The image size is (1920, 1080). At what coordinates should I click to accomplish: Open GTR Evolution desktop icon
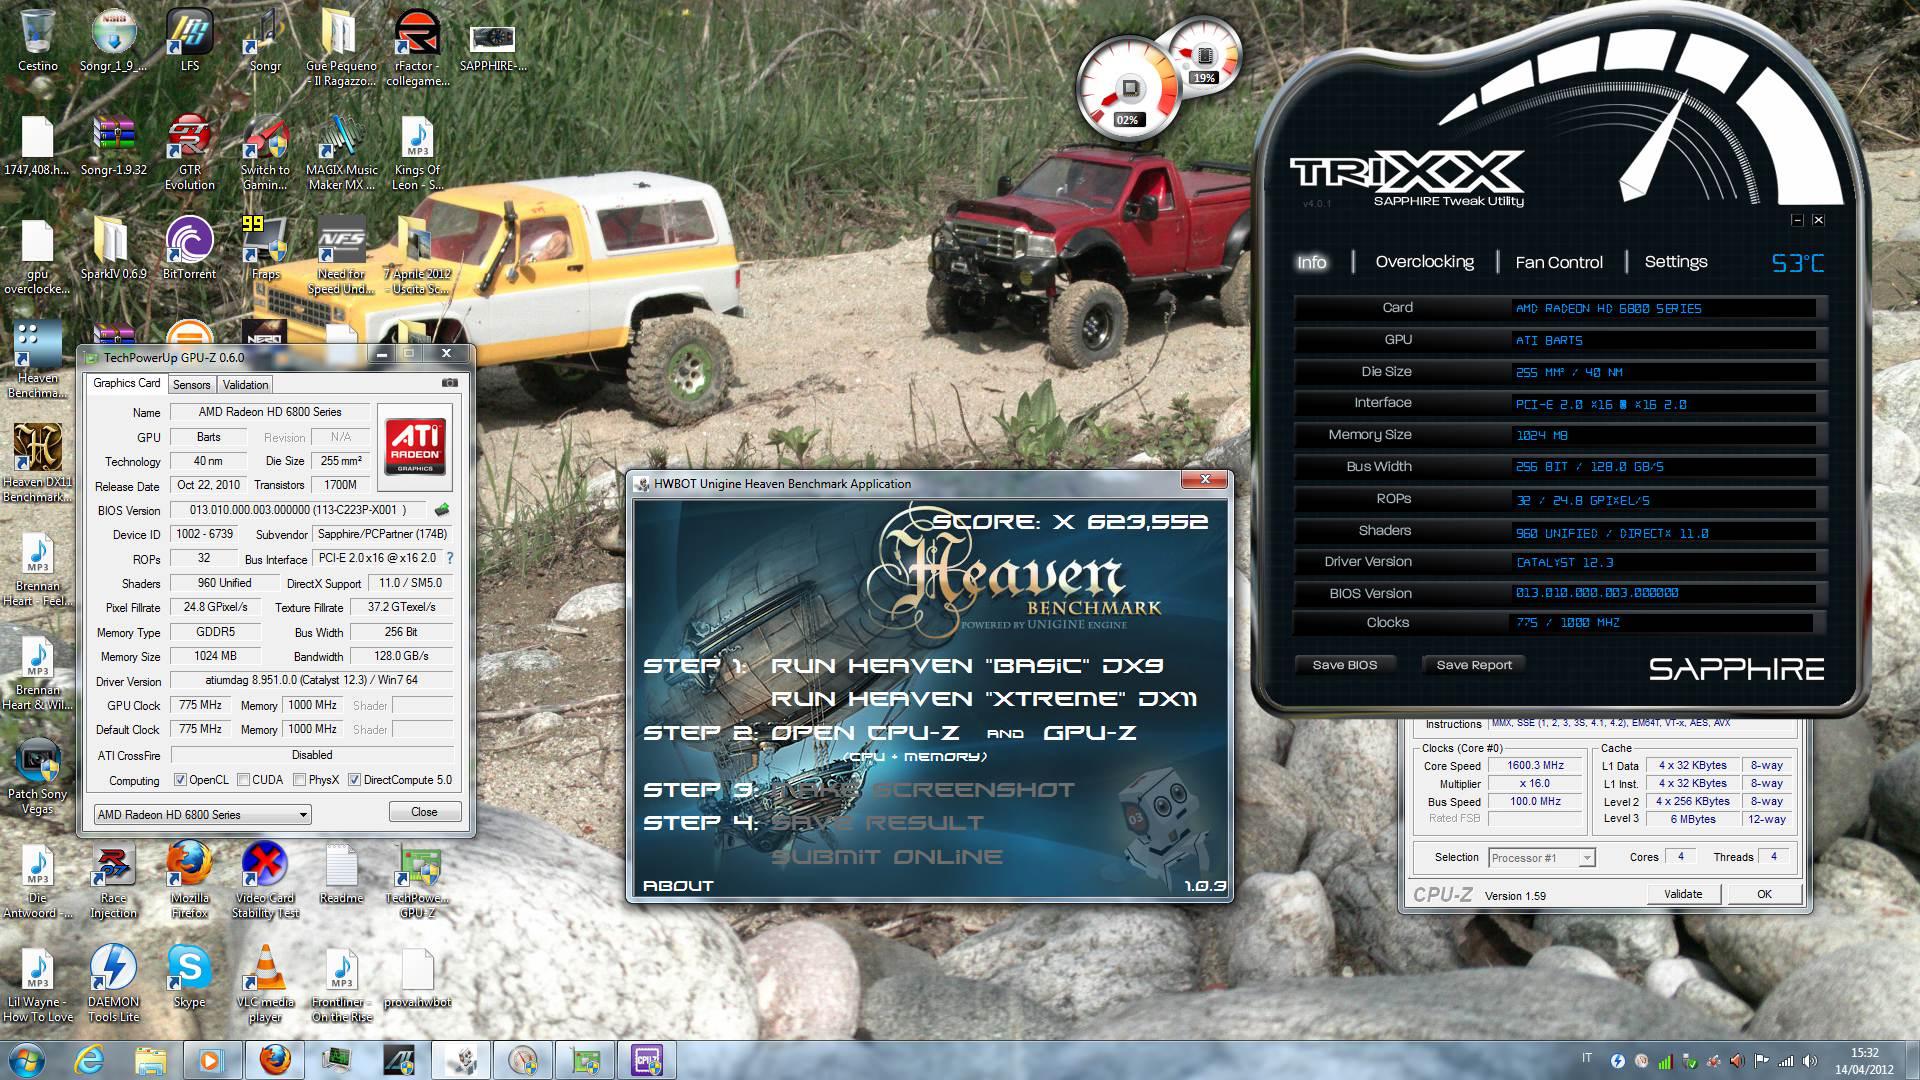pos(190,152)
